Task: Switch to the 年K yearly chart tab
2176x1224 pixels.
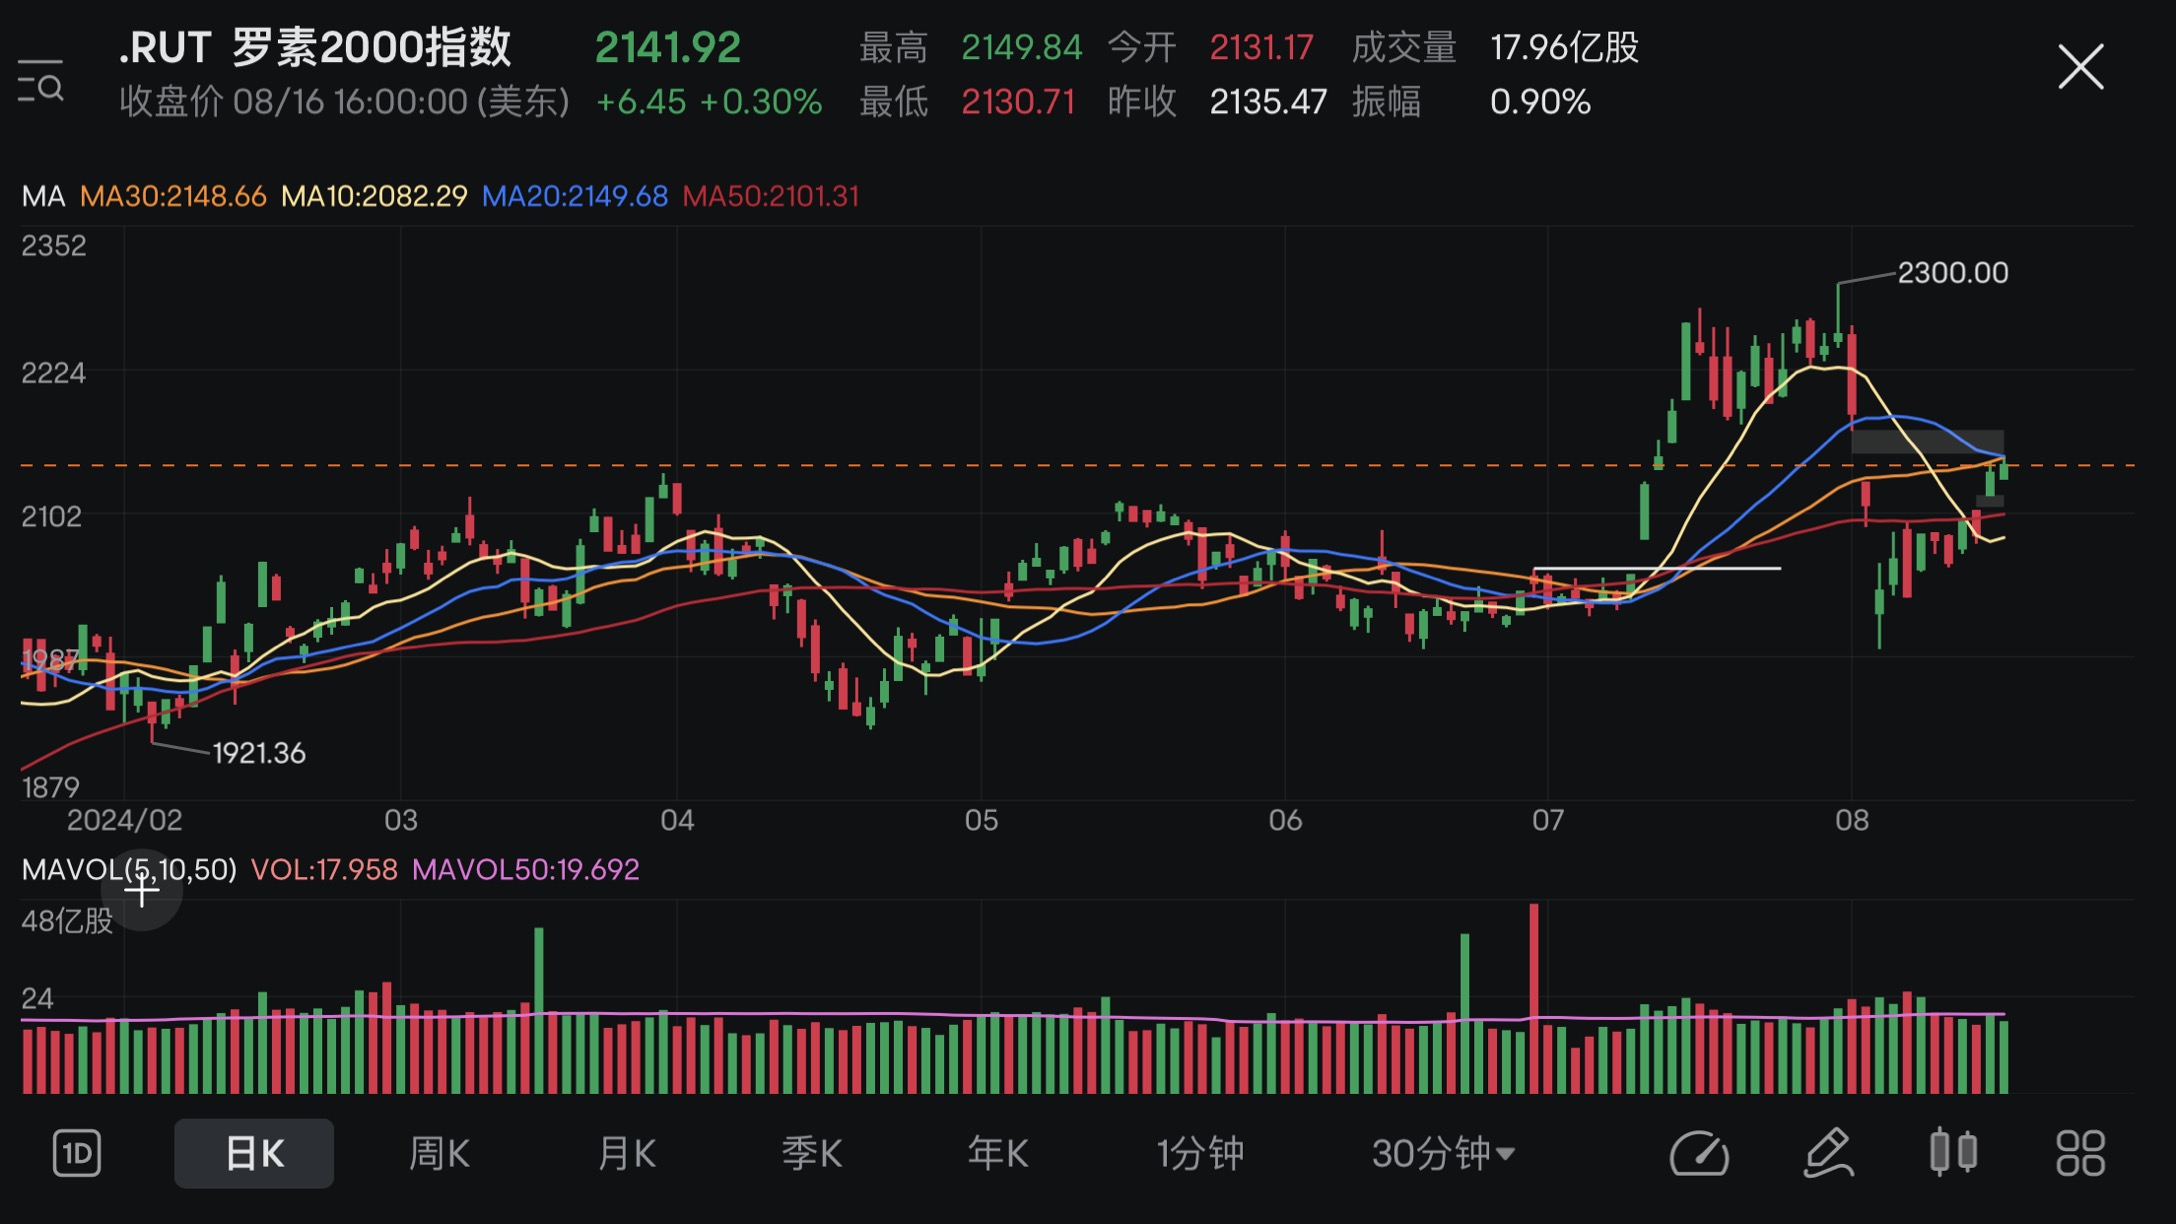Action: pyautogui.click(x=997, y=1154)
